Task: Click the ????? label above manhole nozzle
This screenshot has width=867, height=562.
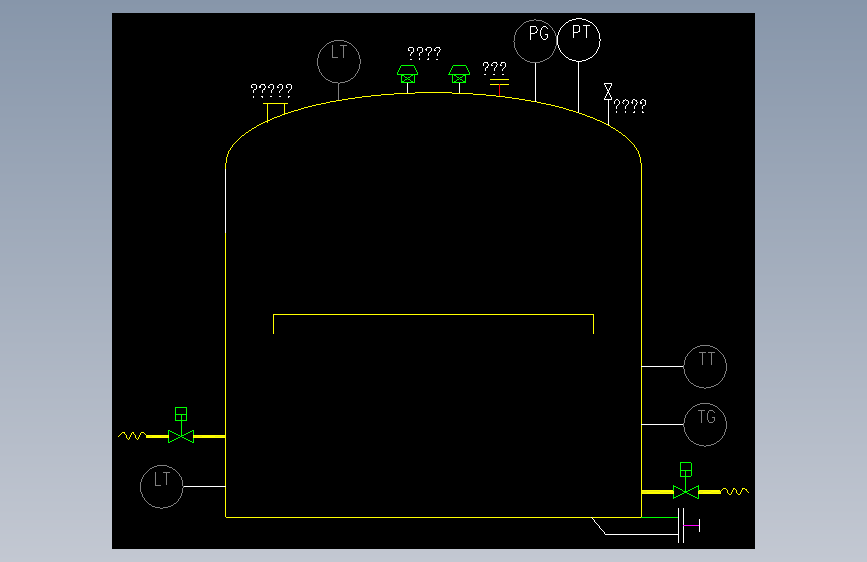Action: tap(271, 90)
